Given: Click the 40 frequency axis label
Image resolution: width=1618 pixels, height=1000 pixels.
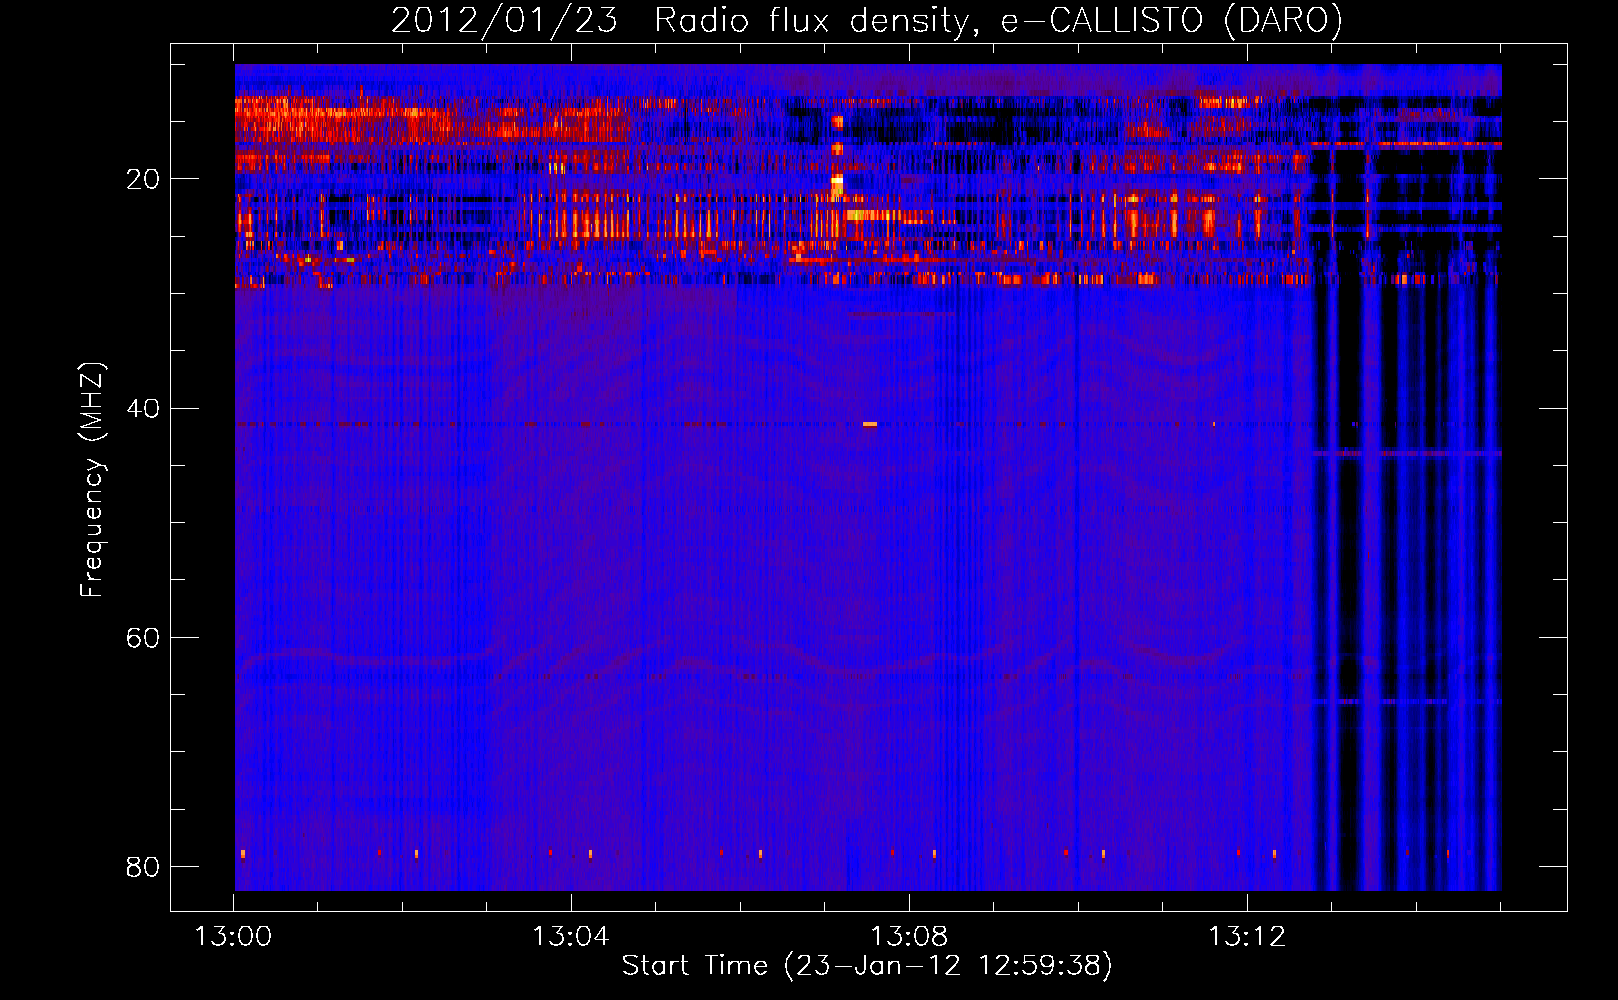Looking at the screenshot, I should [x=143, y=408].
